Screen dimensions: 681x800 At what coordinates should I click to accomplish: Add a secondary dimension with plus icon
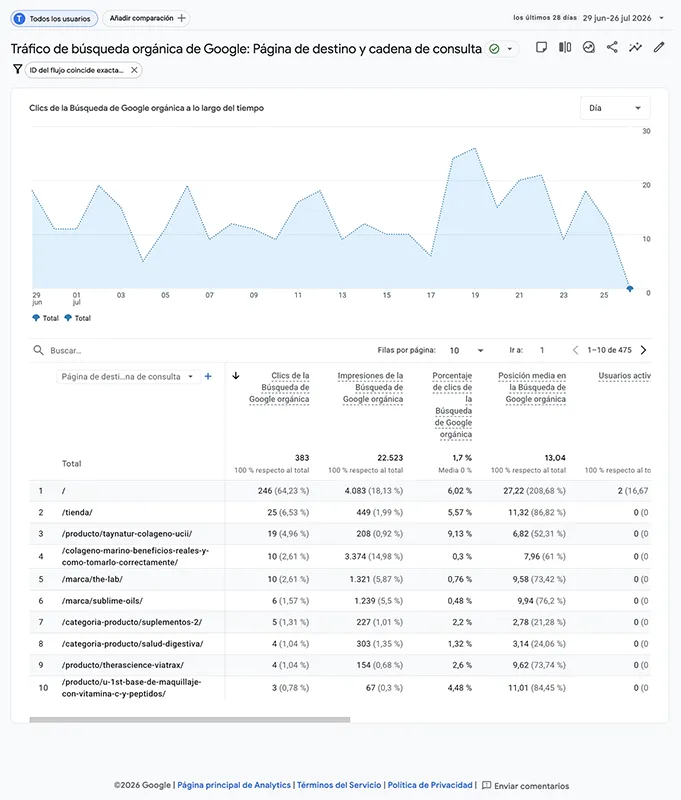pos(208,377)
